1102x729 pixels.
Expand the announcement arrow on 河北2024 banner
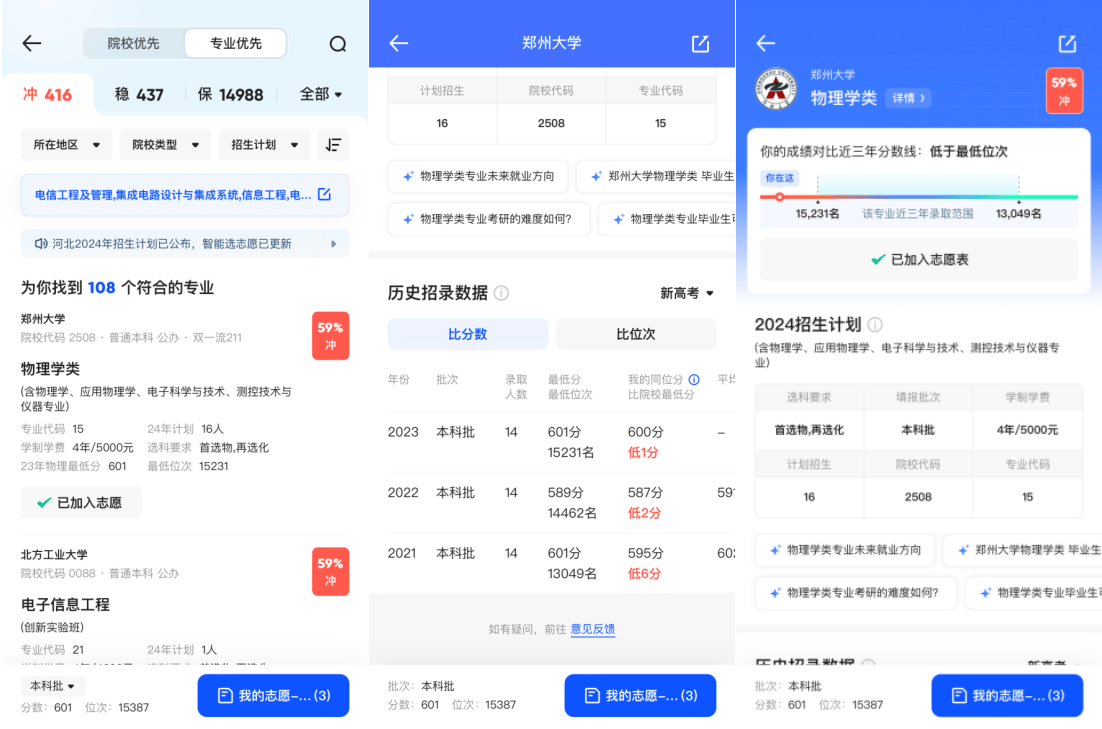[334, 244]
